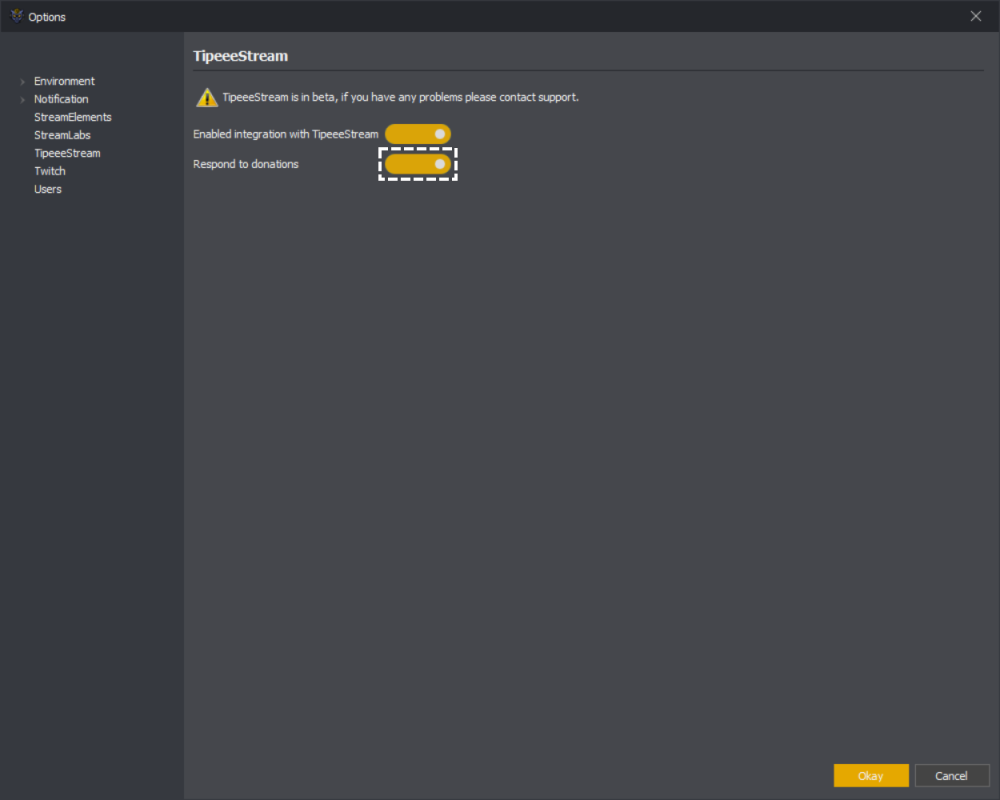Click the yellow warning triangle icon
The width and height of the screenshot is (1000, 800).
207,98
